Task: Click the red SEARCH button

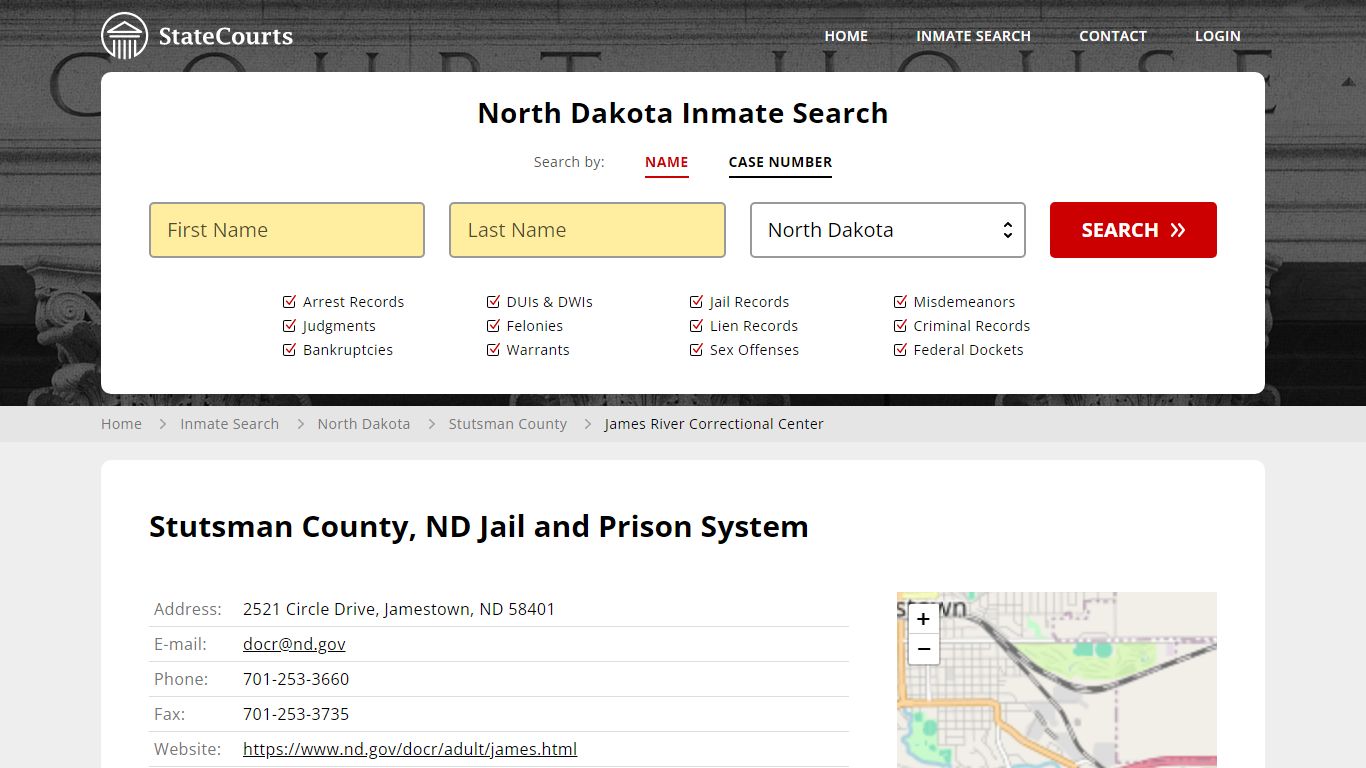Action: pos(1133,230)
